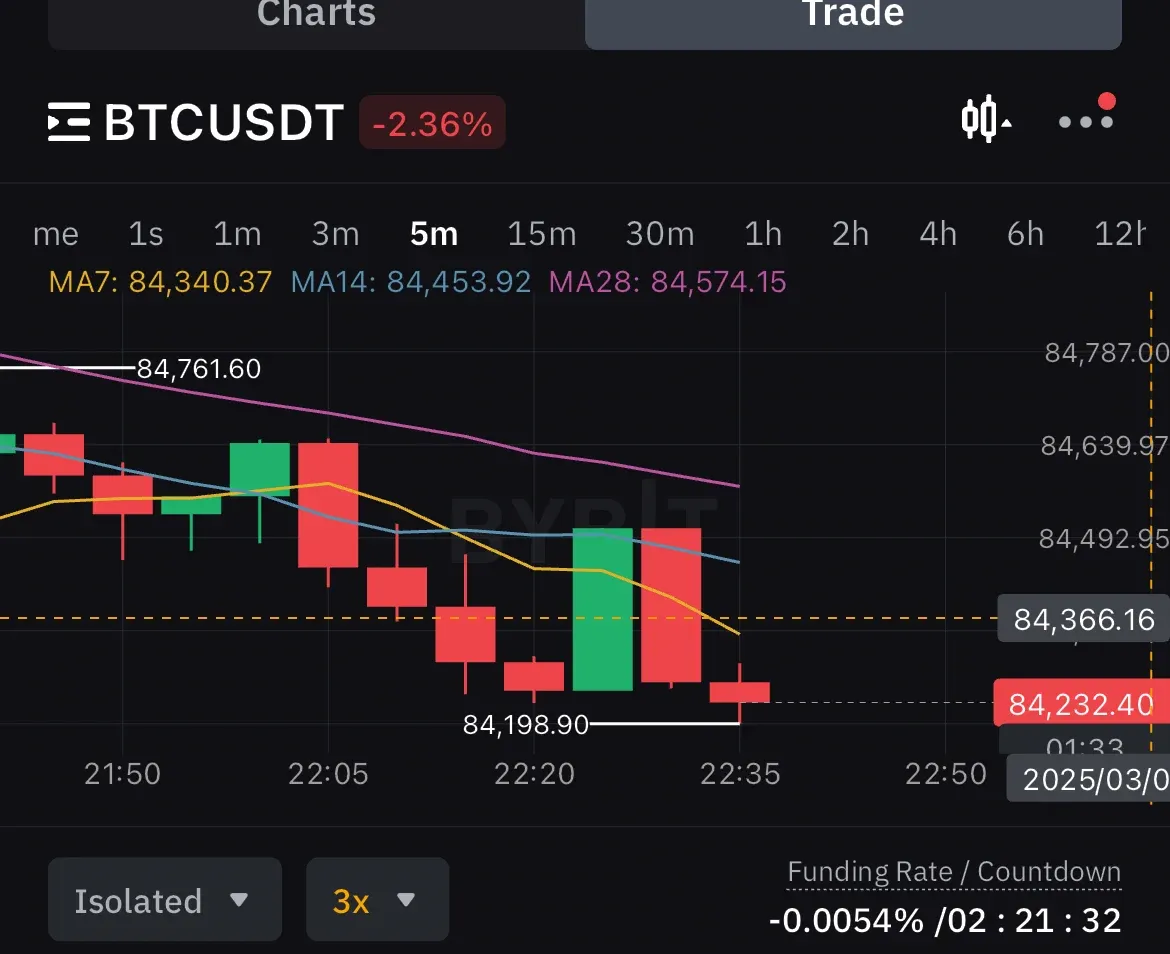Click the current price tag 84,232.40
Screen dimensions: 1170x954
coord(1080,704)
